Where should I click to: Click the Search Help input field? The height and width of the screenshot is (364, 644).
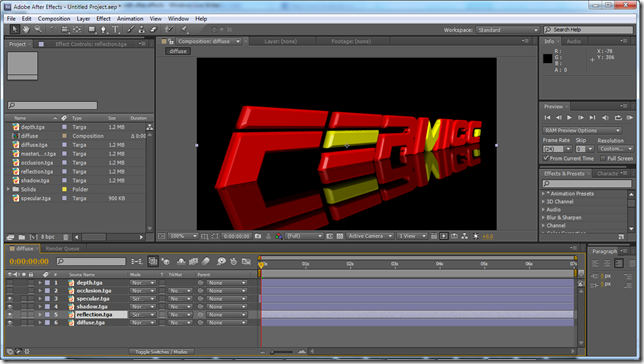(589, 30)
